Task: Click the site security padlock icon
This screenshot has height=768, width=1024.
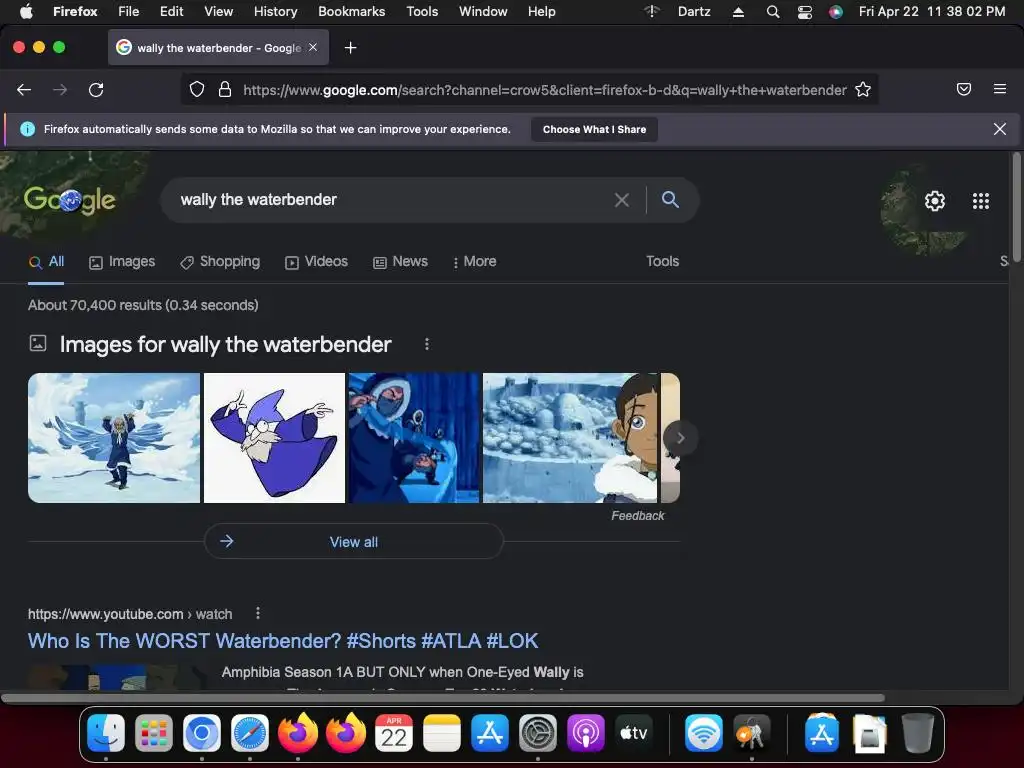Action: click(x=225, y=89)
